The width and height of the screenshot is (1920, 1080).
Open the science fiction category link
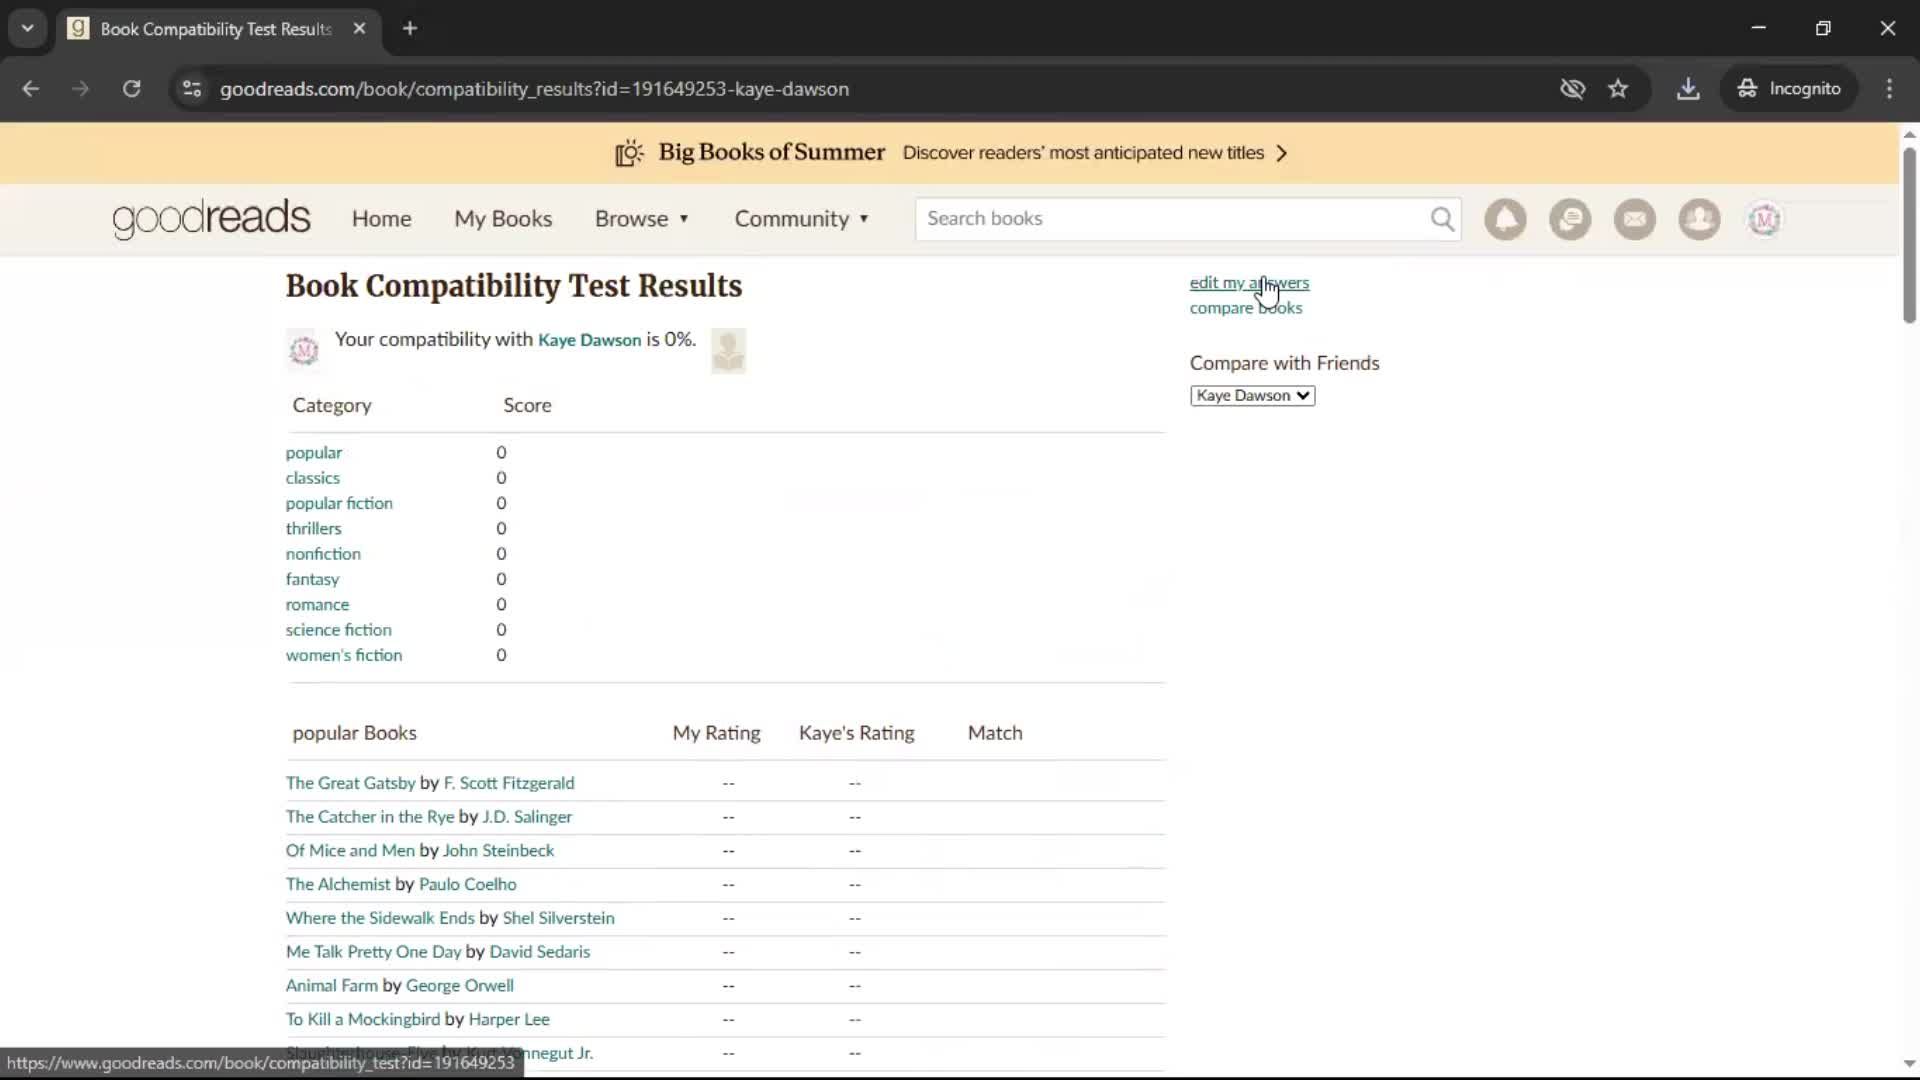tap(339, 630)
